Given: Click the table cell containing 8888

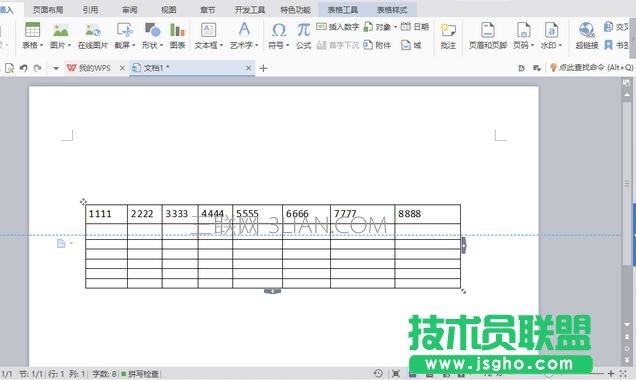Looking at the screenshot, I should (428, 214).
